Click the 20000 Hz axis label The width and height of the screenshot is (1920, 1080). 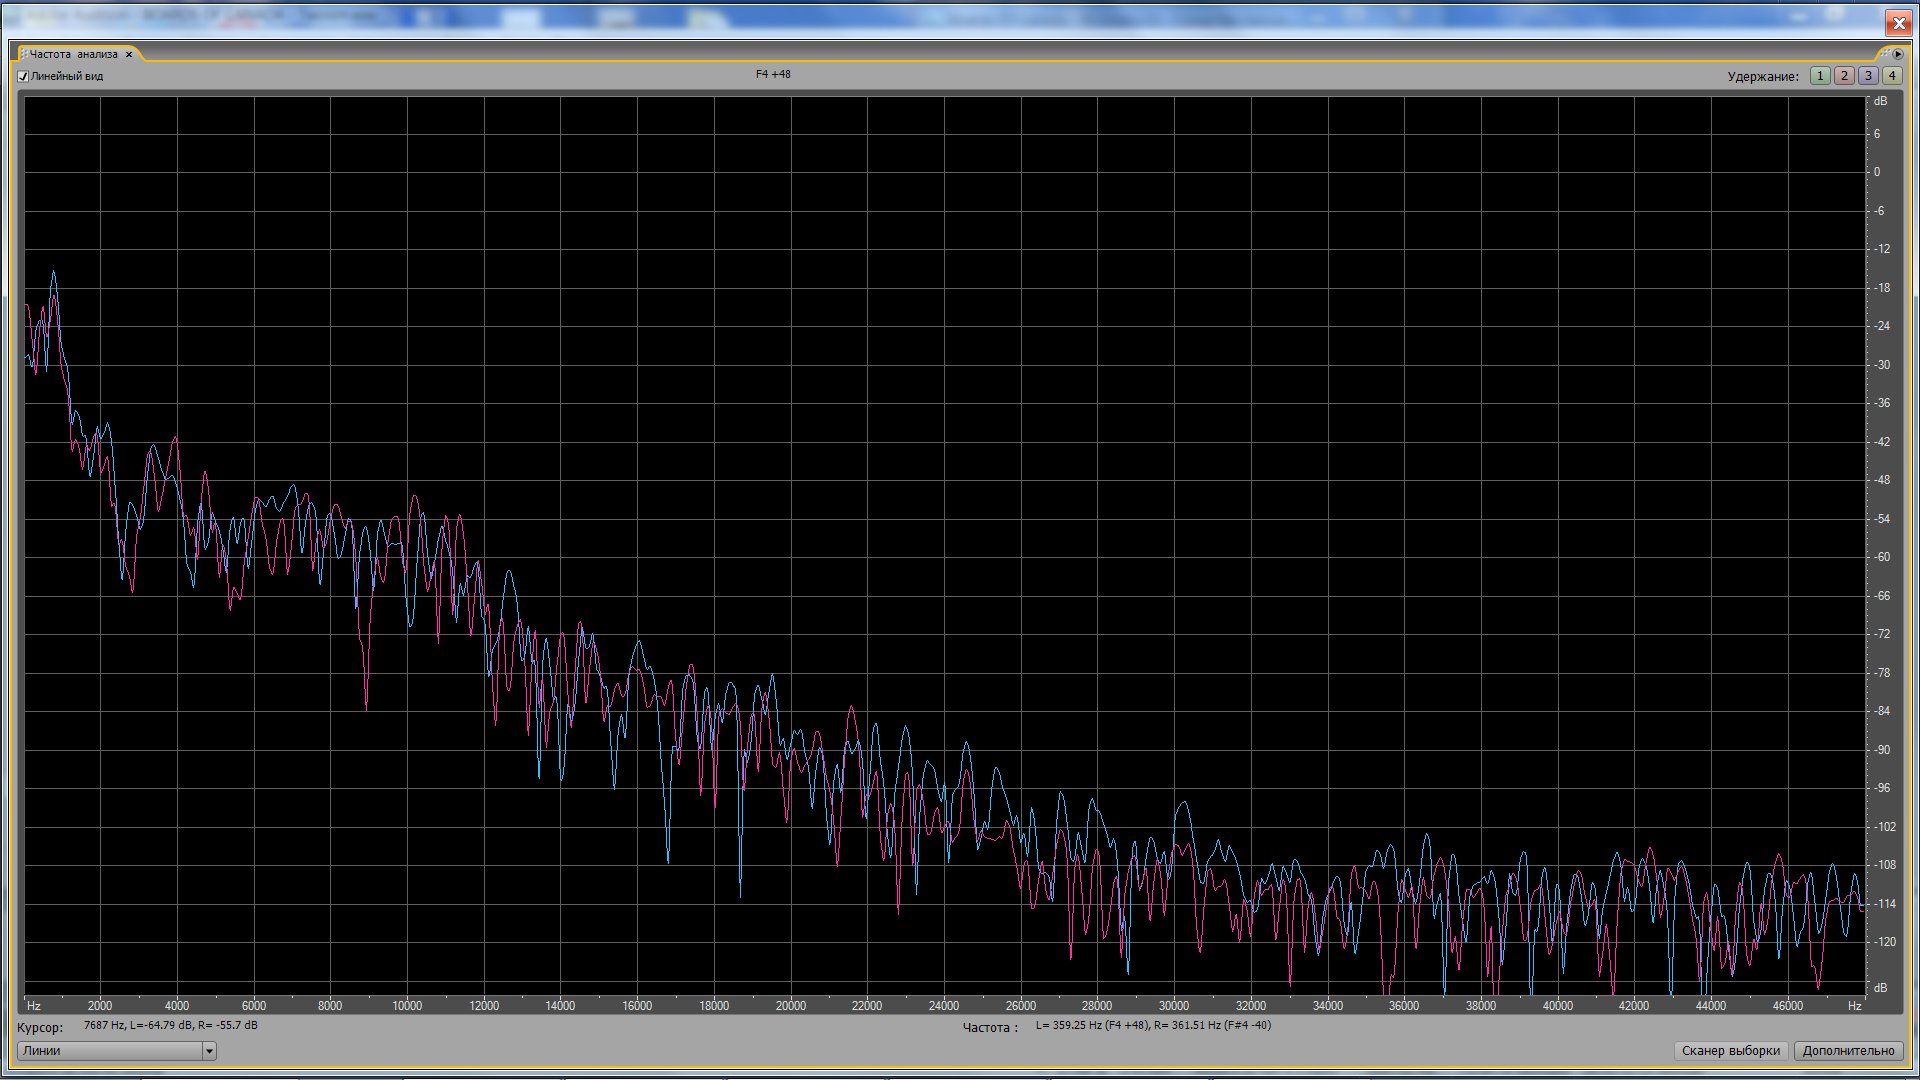point(790,1006)
